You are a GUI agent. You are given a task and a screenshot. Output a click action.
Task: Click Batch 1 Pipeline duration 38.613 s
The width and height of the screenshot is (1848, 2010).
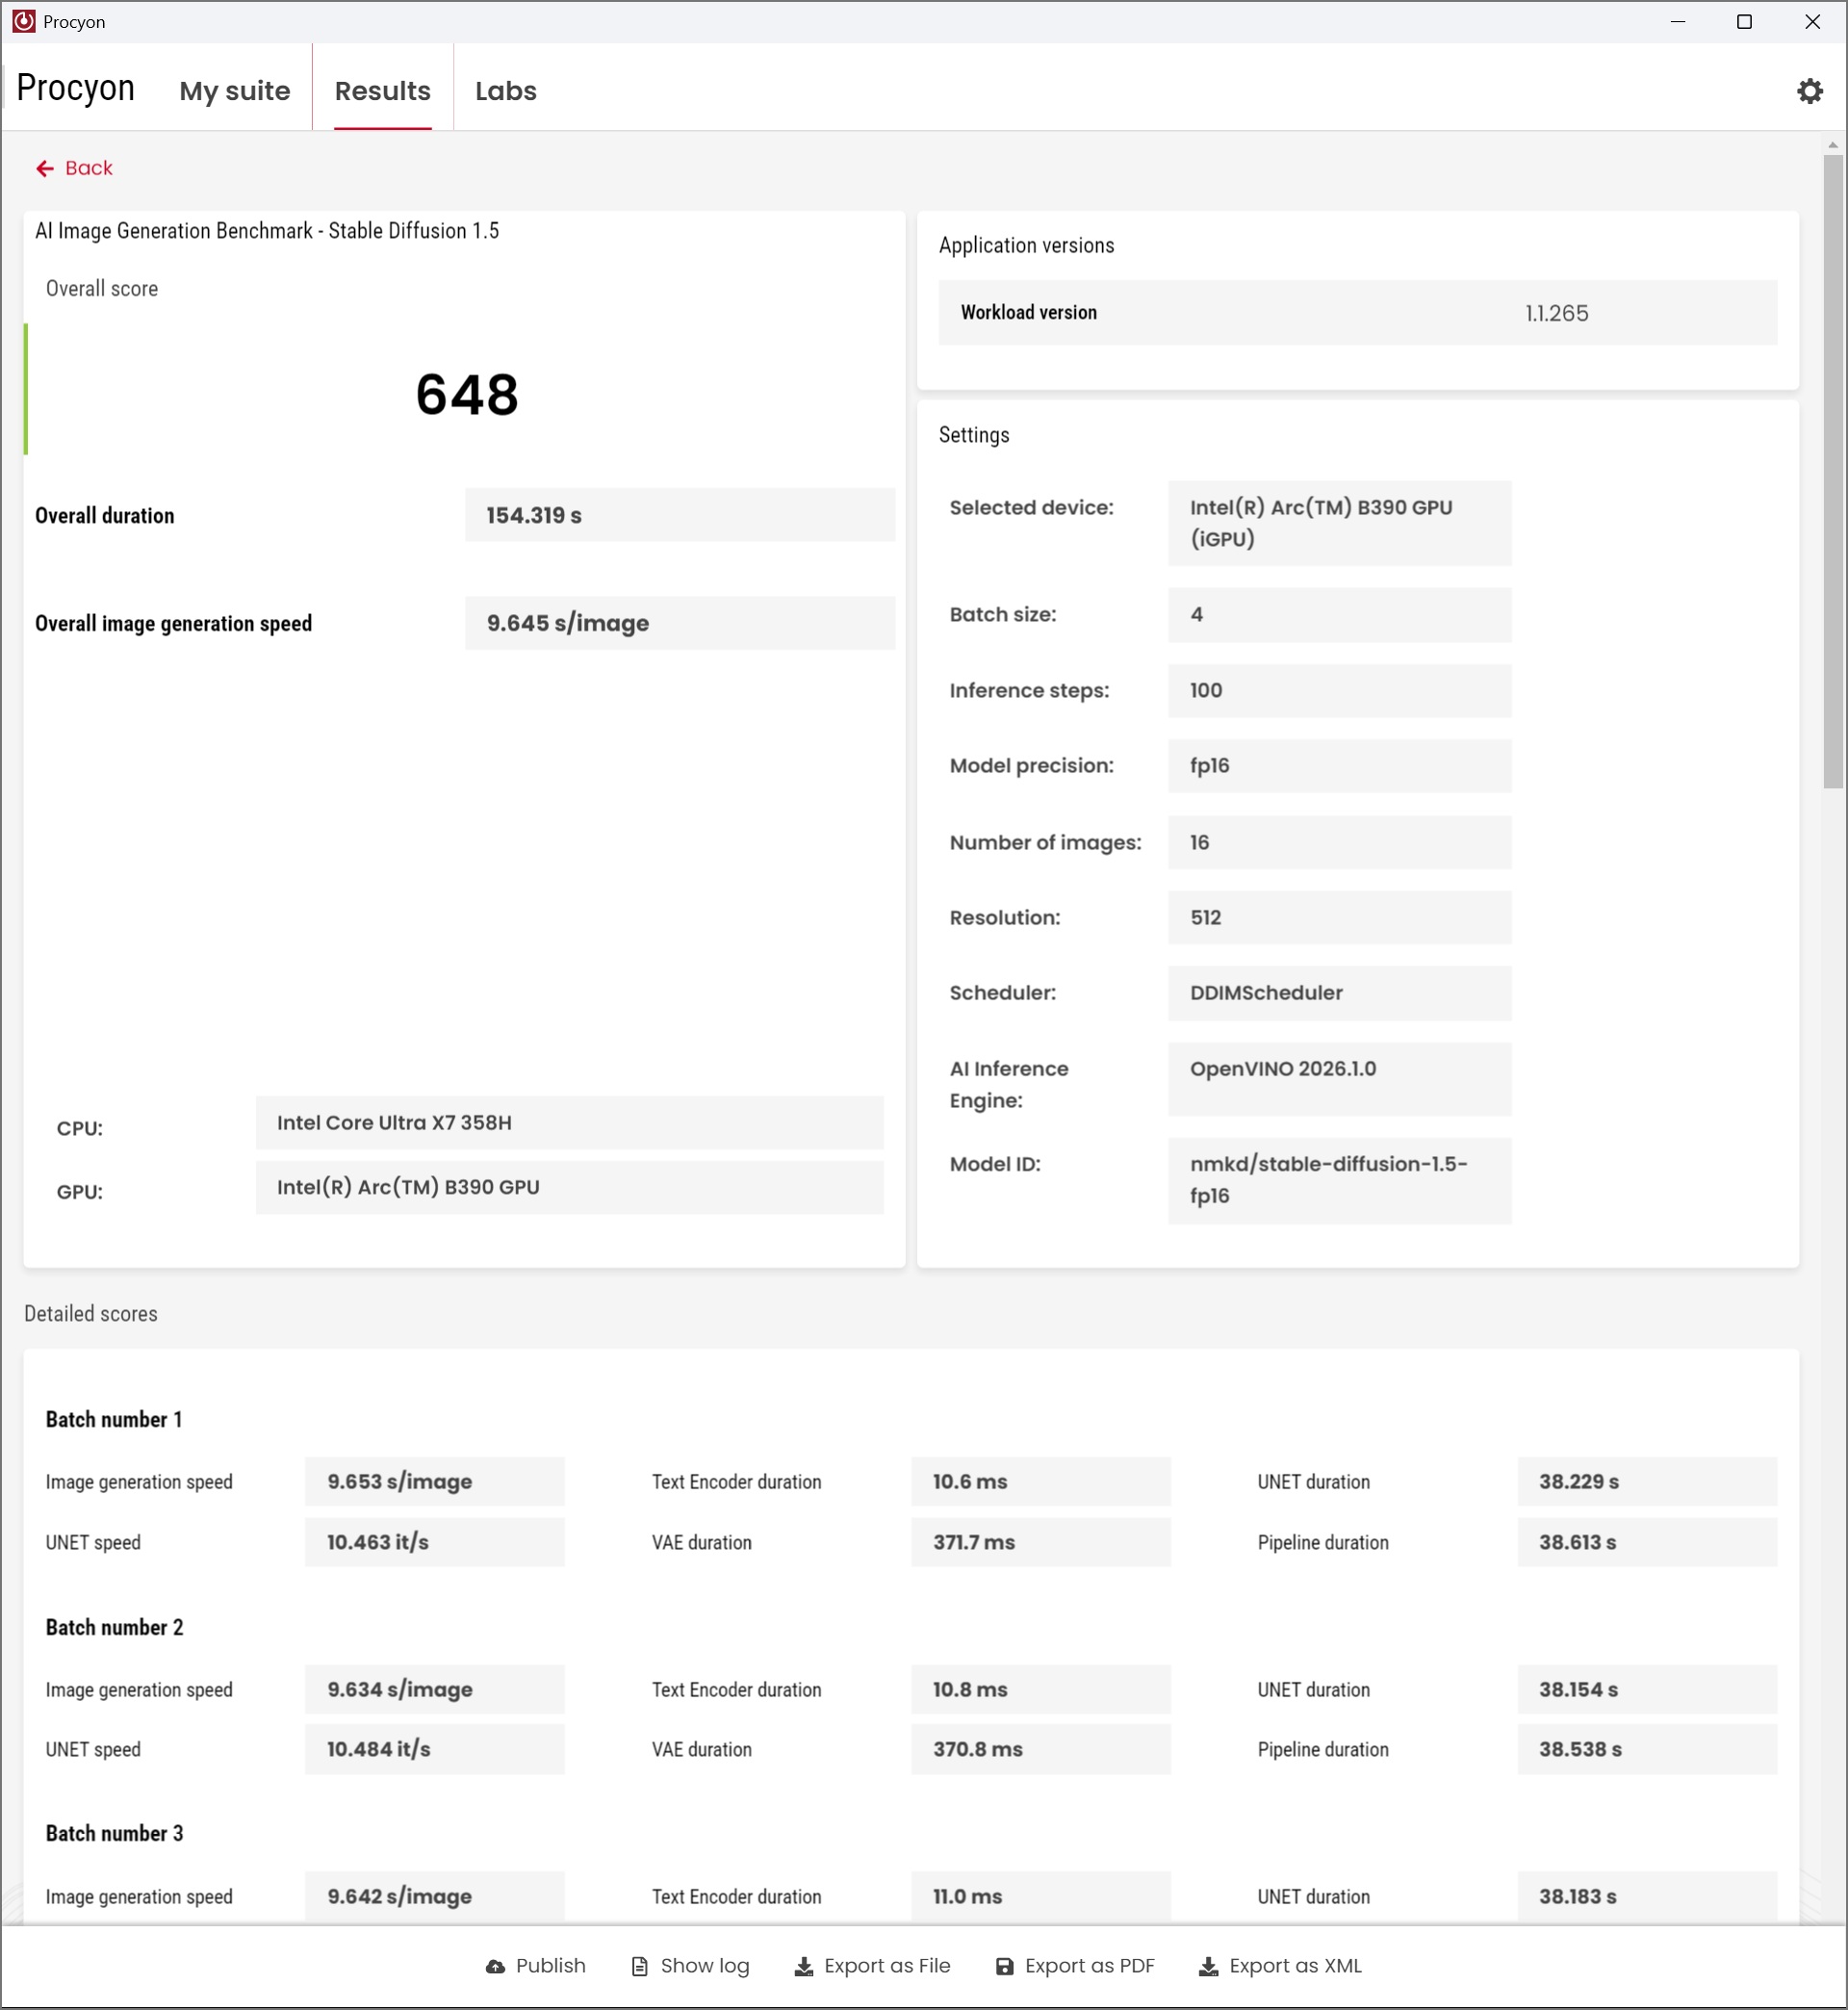[1648, 1542]
